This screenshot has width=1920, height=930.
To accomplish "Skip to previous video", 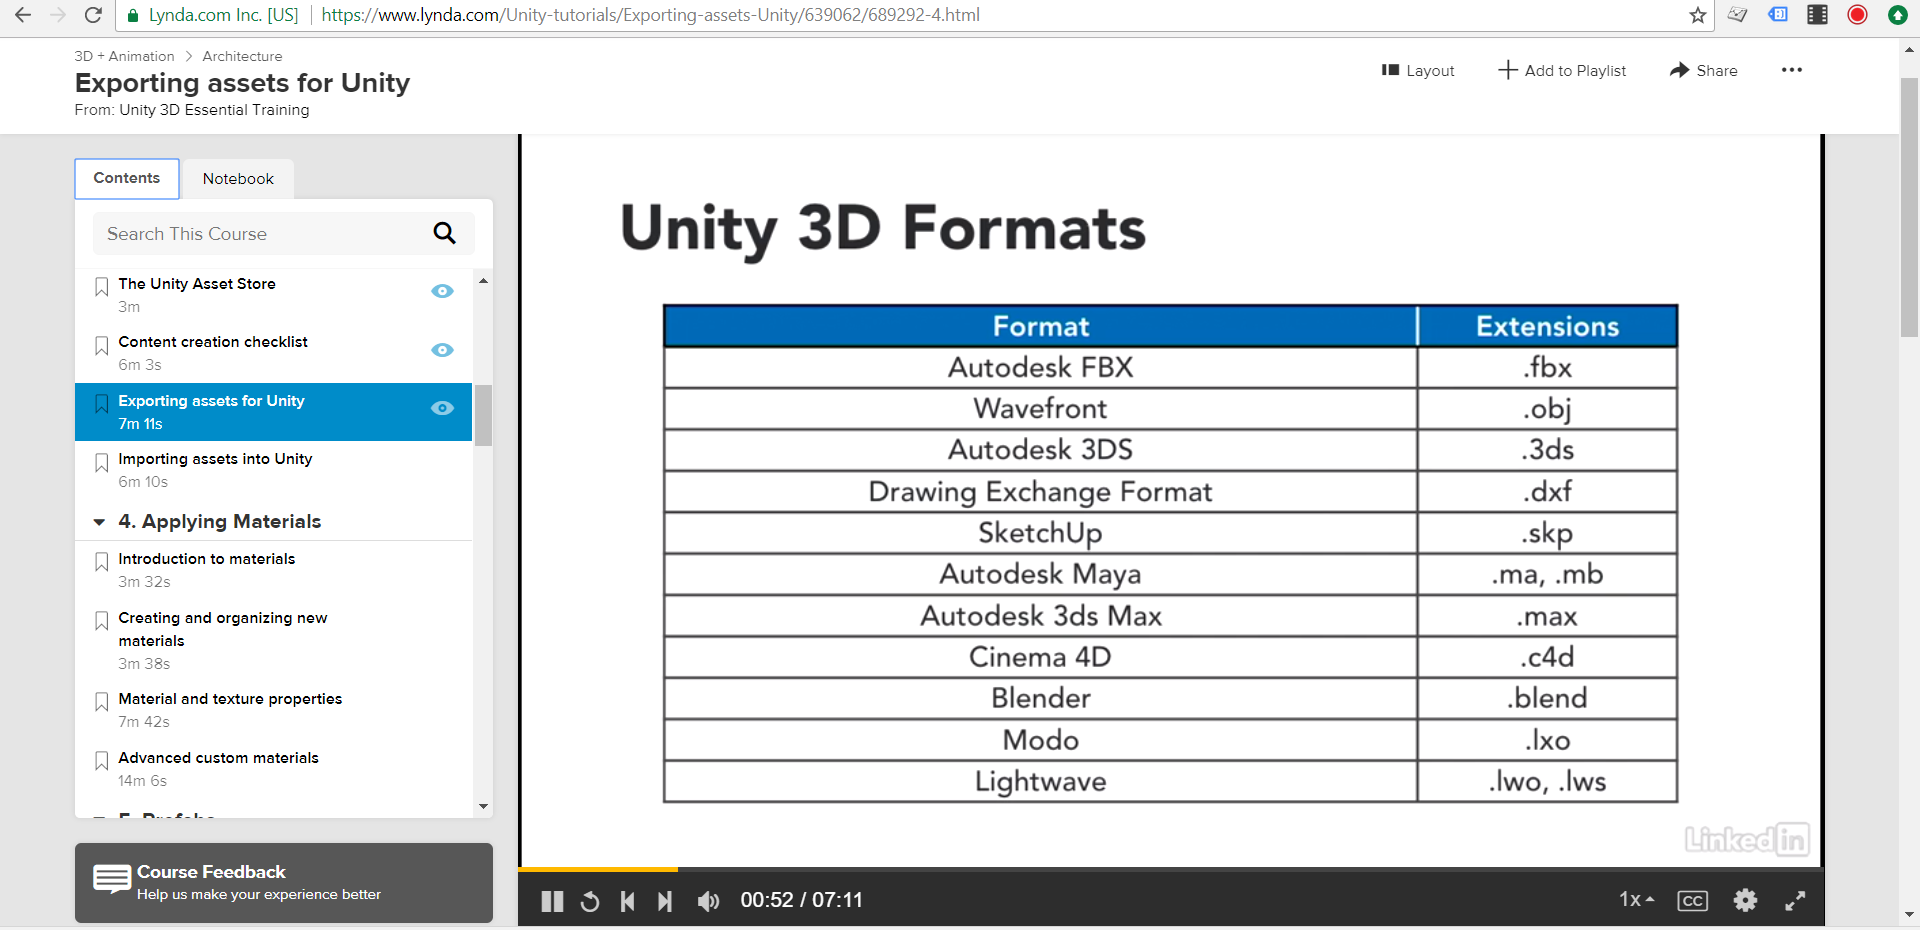I will (628, 901).
